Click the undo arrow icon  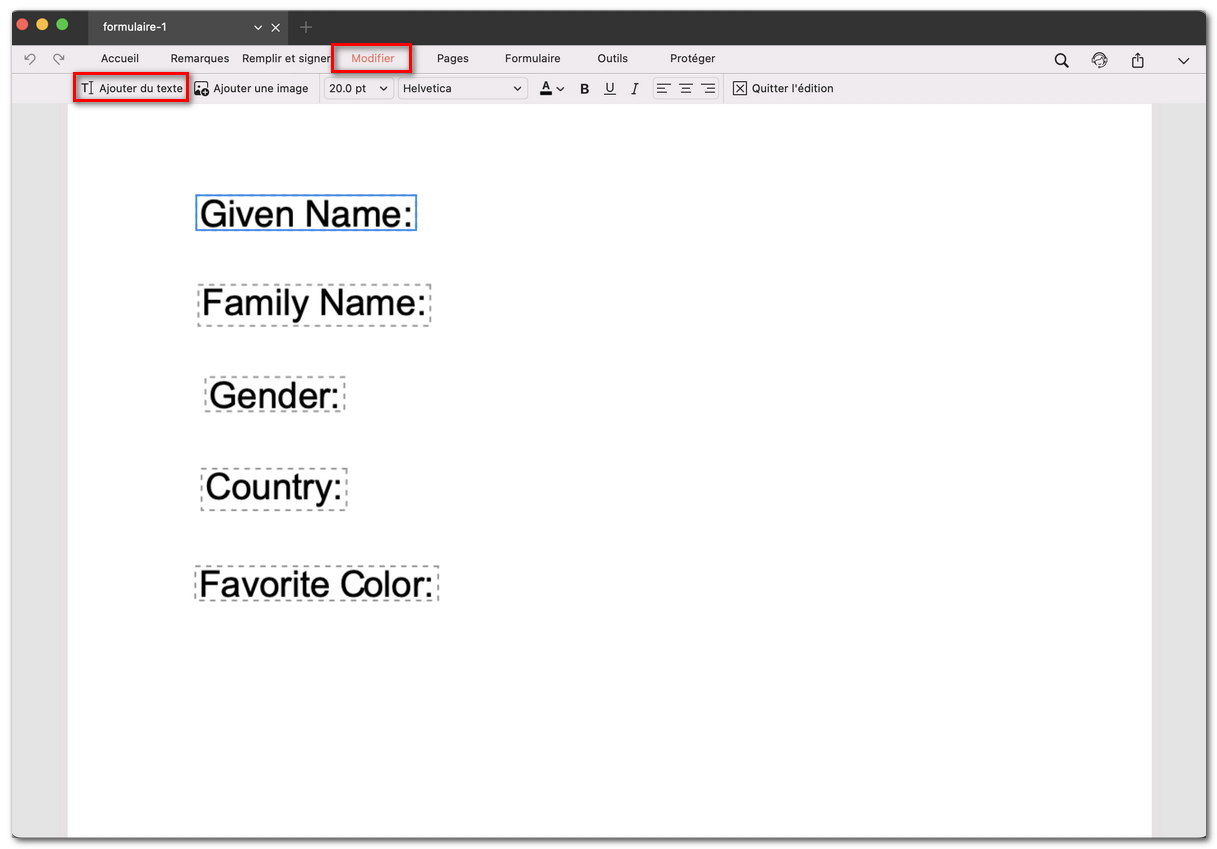pyautogui.click(x=30, y=60)
